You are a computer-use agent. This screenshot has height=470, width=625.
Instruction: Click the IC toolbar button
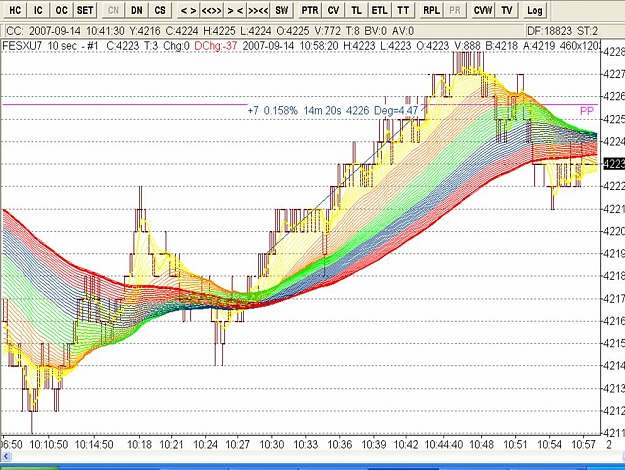click(x=38, y=10)
